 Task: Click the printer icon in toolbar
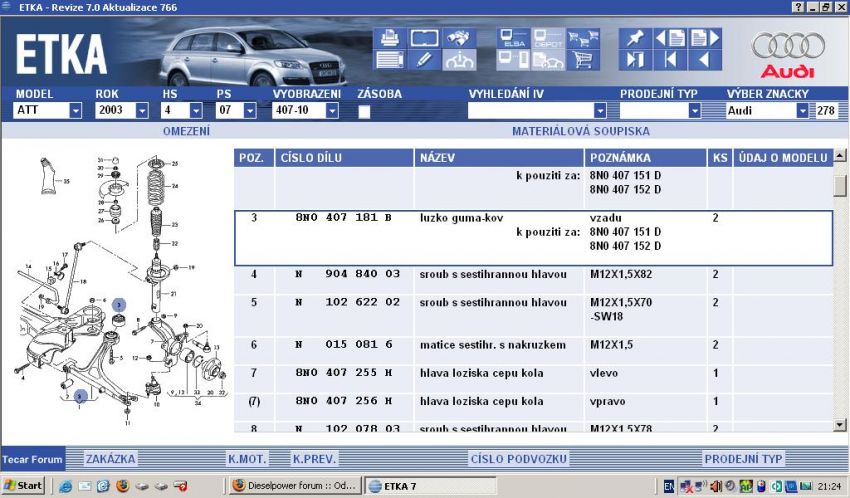tap(389, 38)
